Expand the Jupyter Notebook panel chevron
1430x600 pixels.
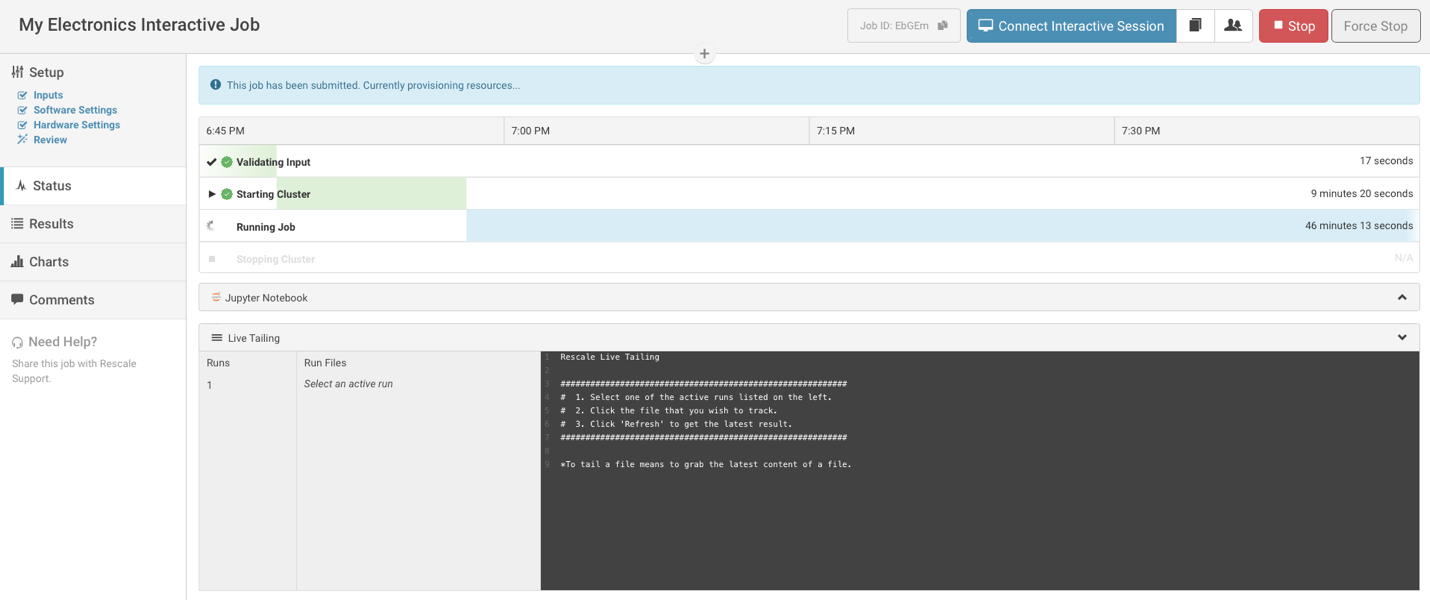click(1402, 298)
